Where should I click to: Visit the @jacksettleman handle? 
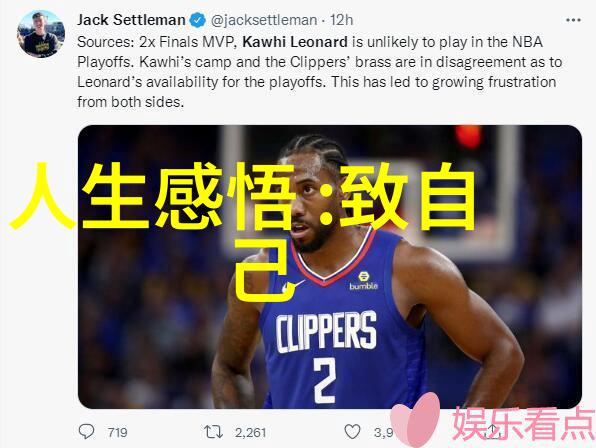[x=264, y=20]
